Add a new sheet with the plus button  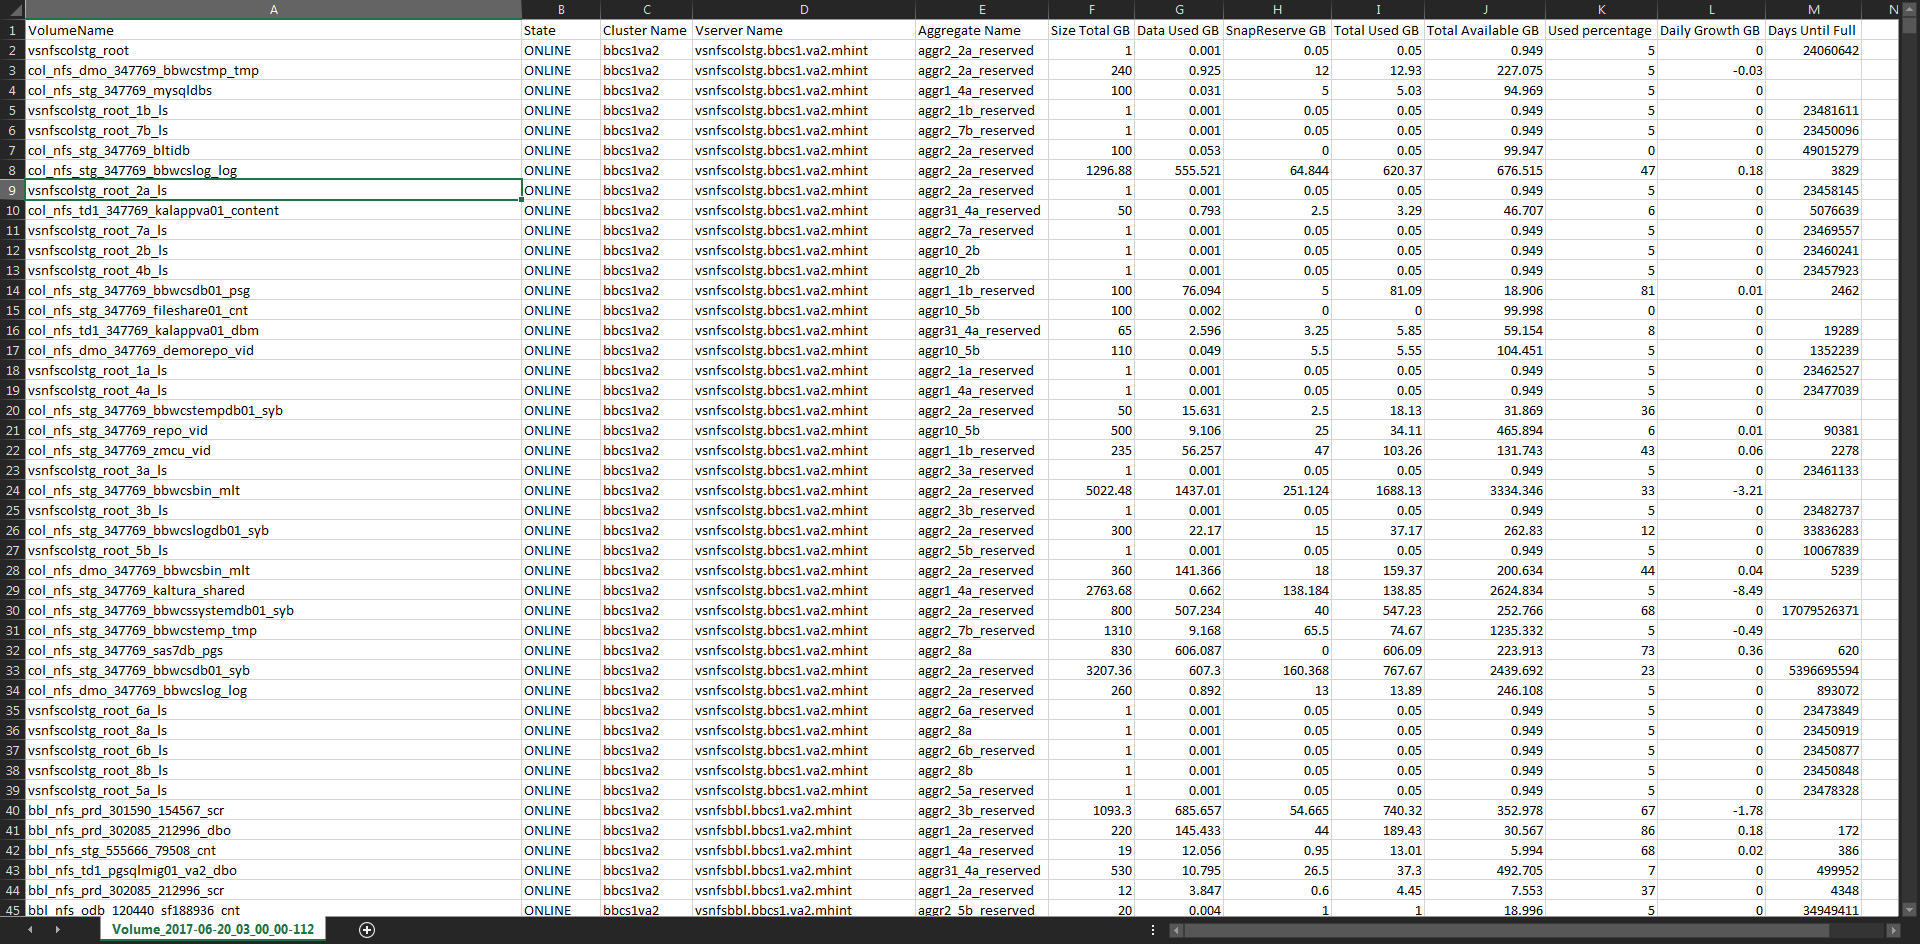click(x=367, y=930)
